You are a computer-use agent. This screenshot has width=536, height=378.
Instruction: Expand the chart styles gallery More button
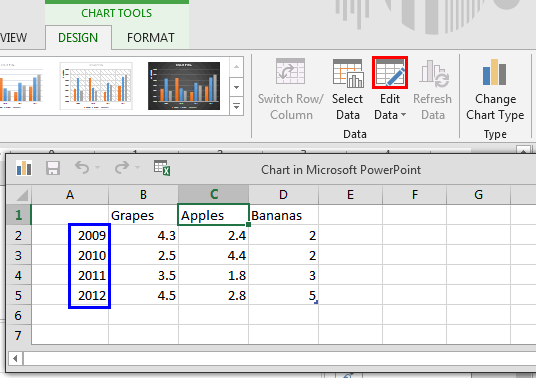pos(236,107)
